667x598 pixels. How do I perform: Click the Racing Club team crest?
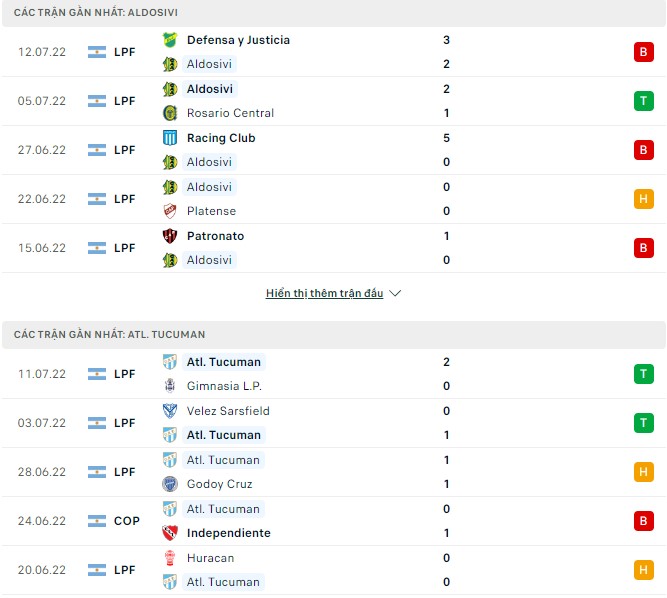pyautogui.click(x=170, y=138)
